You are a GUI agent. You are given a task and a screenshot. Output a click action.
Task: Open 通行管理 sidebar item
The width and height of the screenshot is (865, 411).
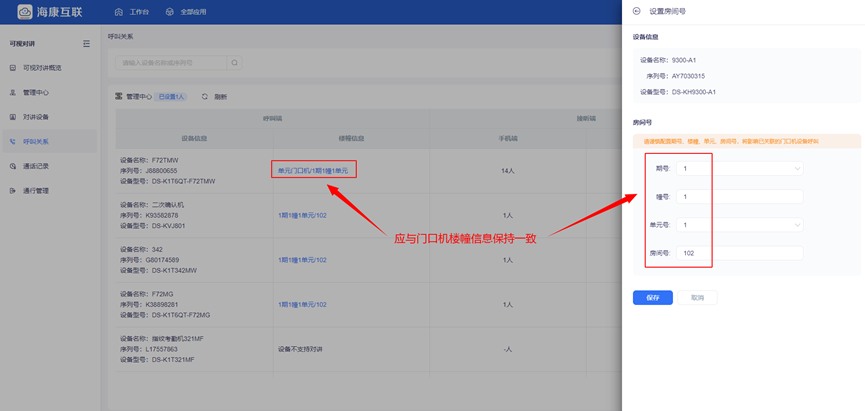point(36,190)
